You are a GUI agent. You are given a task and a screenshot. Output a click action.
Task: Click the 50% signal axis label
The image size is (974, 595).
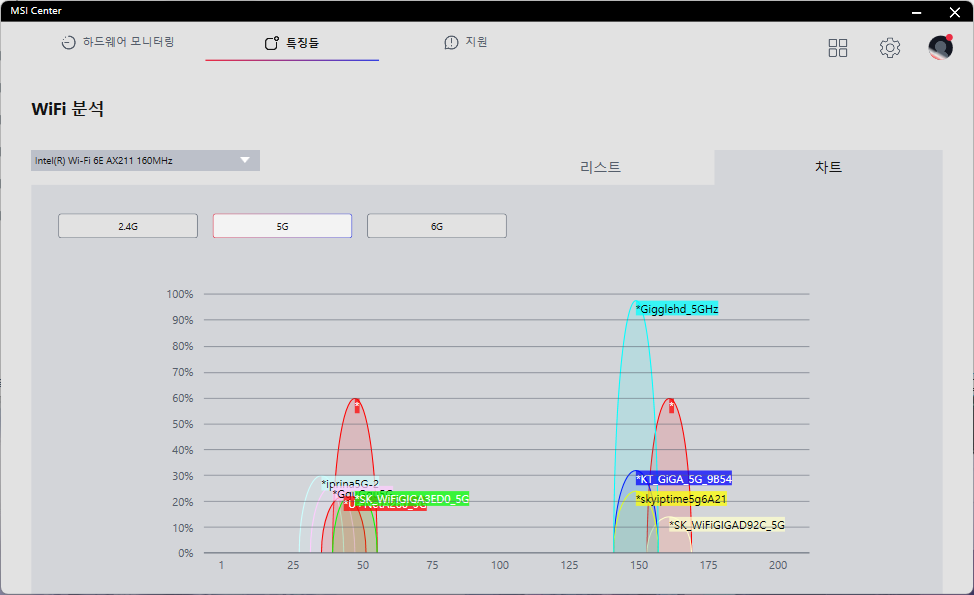(x=183, y=424)
